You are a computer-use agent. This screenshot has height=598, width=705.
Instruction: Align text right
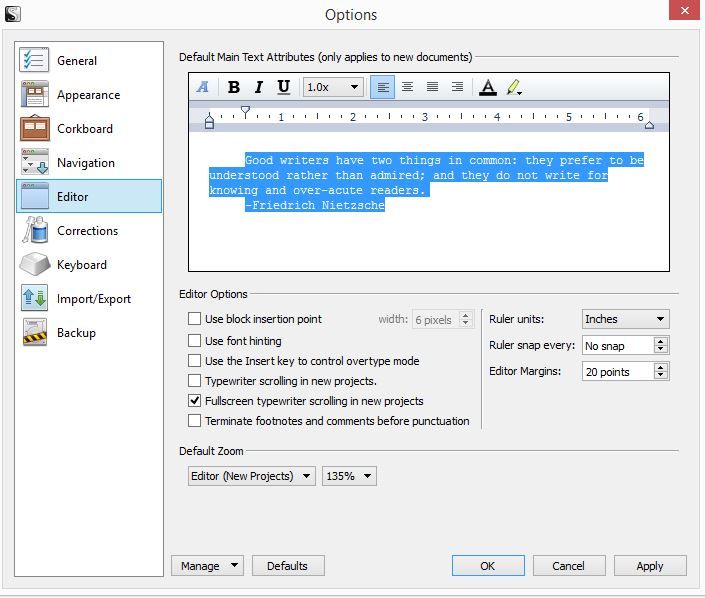[457, 87]
